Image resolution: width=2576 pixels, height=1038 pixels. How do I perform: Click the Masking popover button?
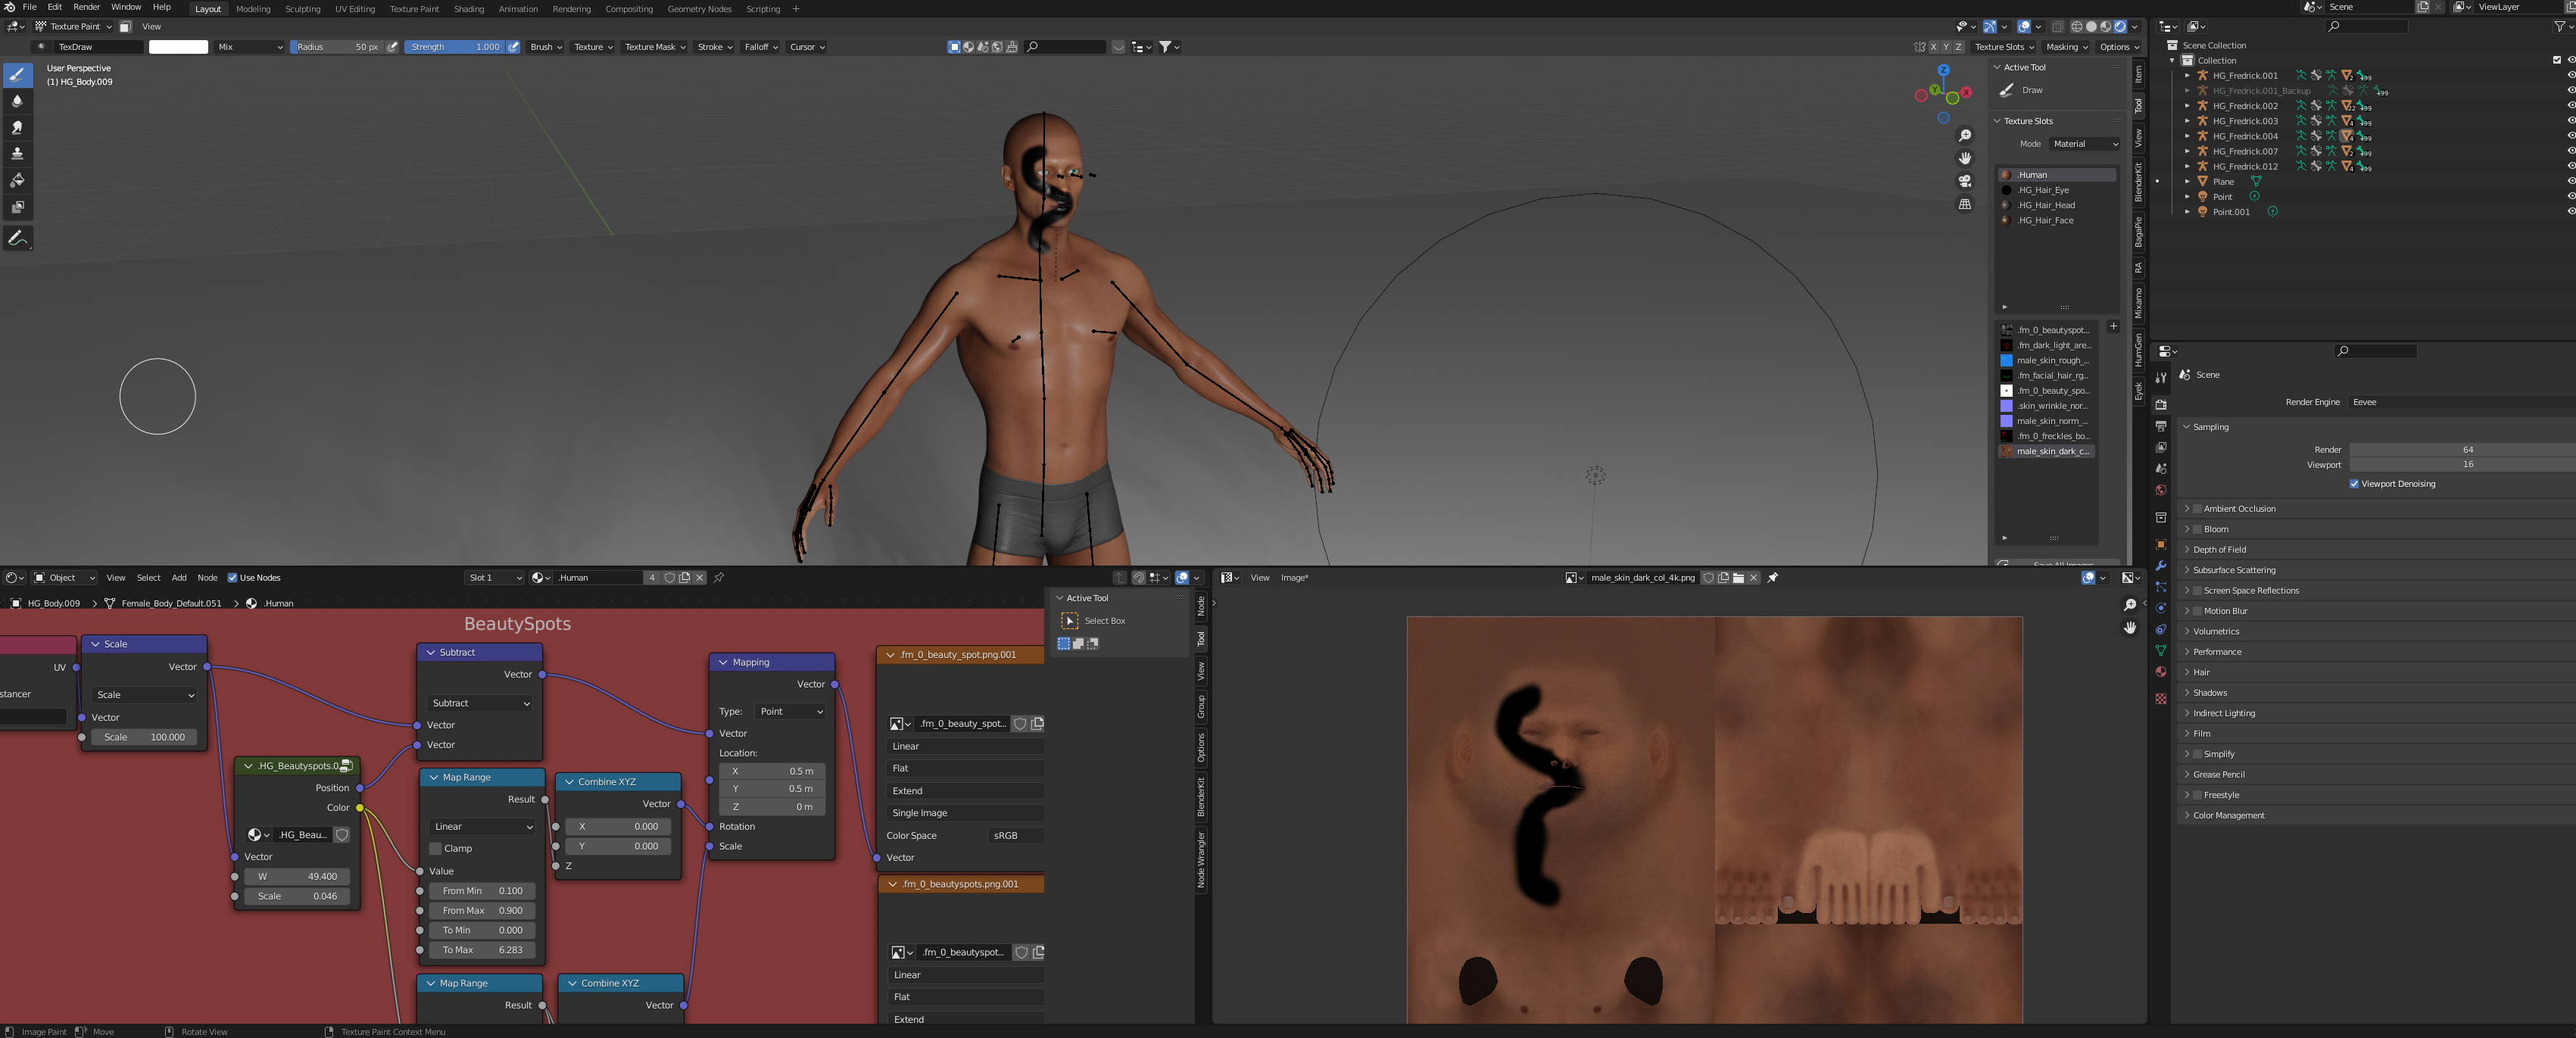(x=2067, y=47)
